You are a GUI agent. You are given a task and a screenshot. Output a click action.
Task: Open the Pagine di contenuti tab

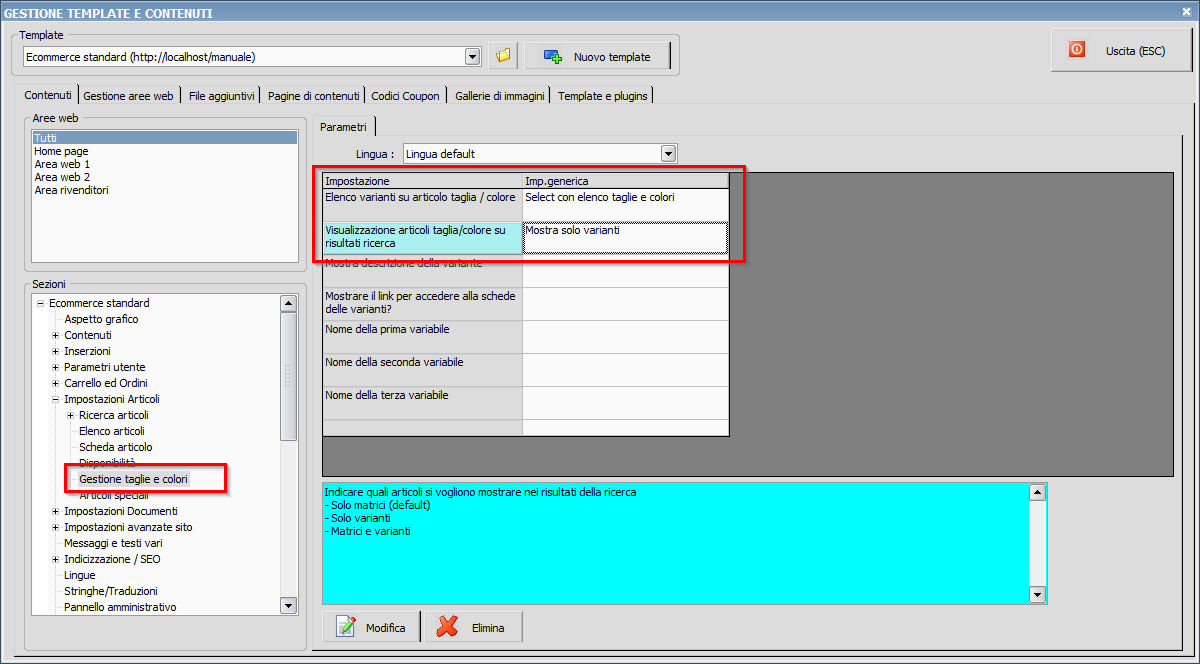313,96
